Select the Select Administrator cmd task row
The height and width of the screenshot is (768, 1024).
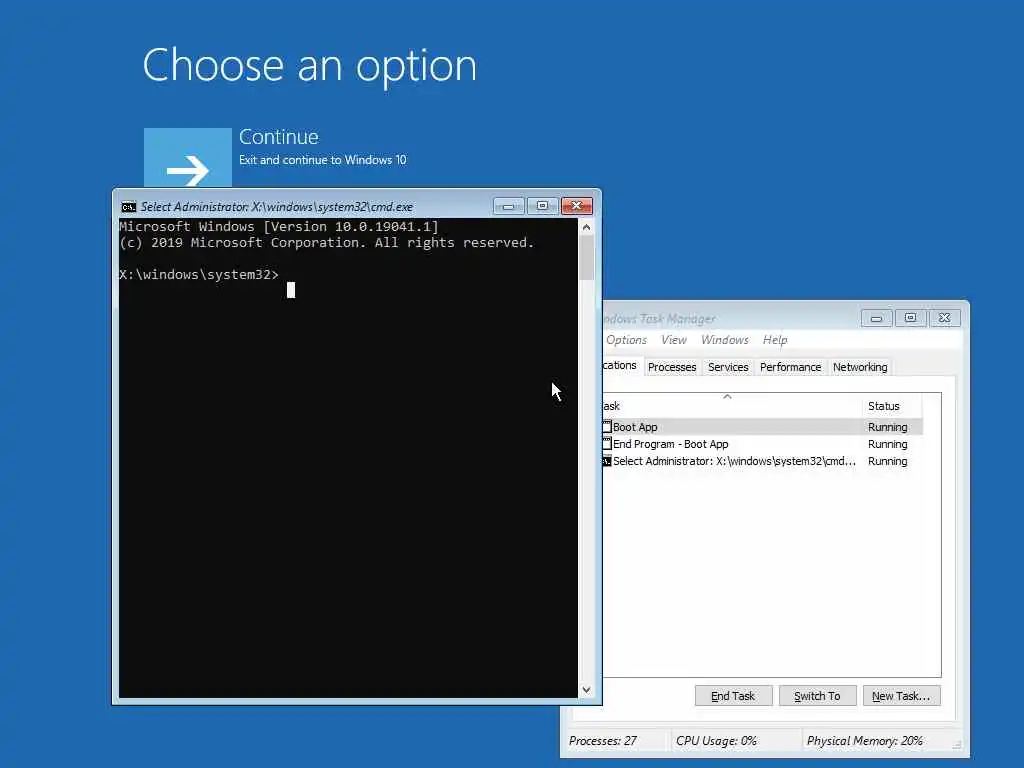(x=762, y=461)
